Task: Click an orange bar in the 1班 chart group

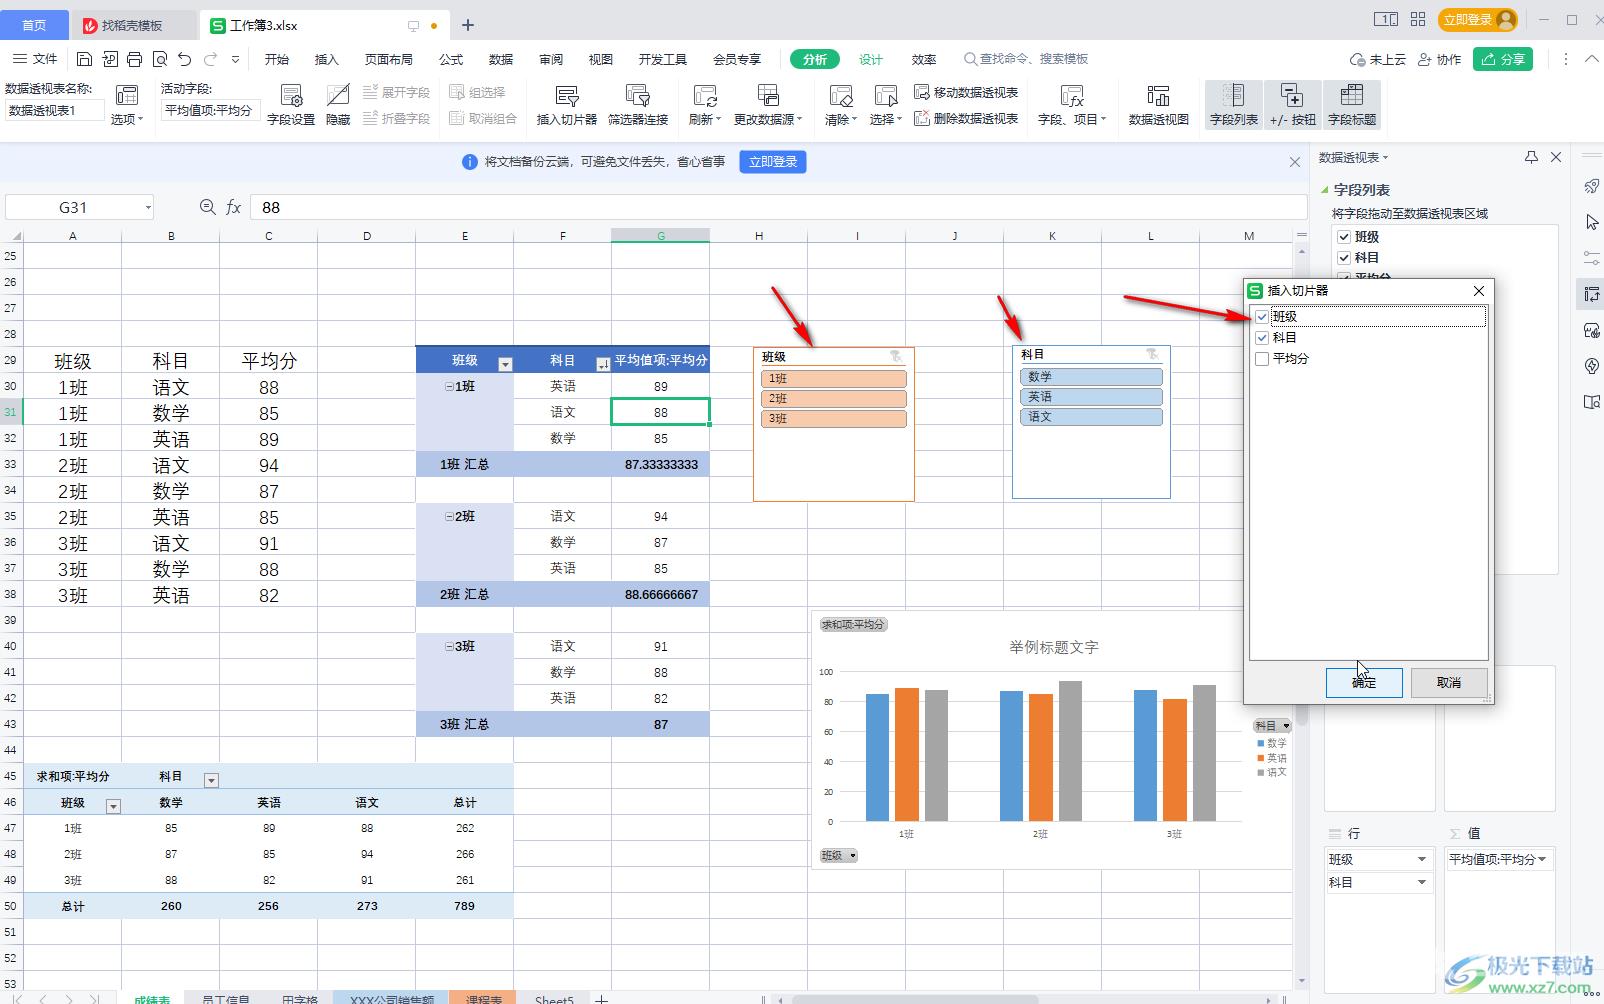Action: (x=907, y=755)
